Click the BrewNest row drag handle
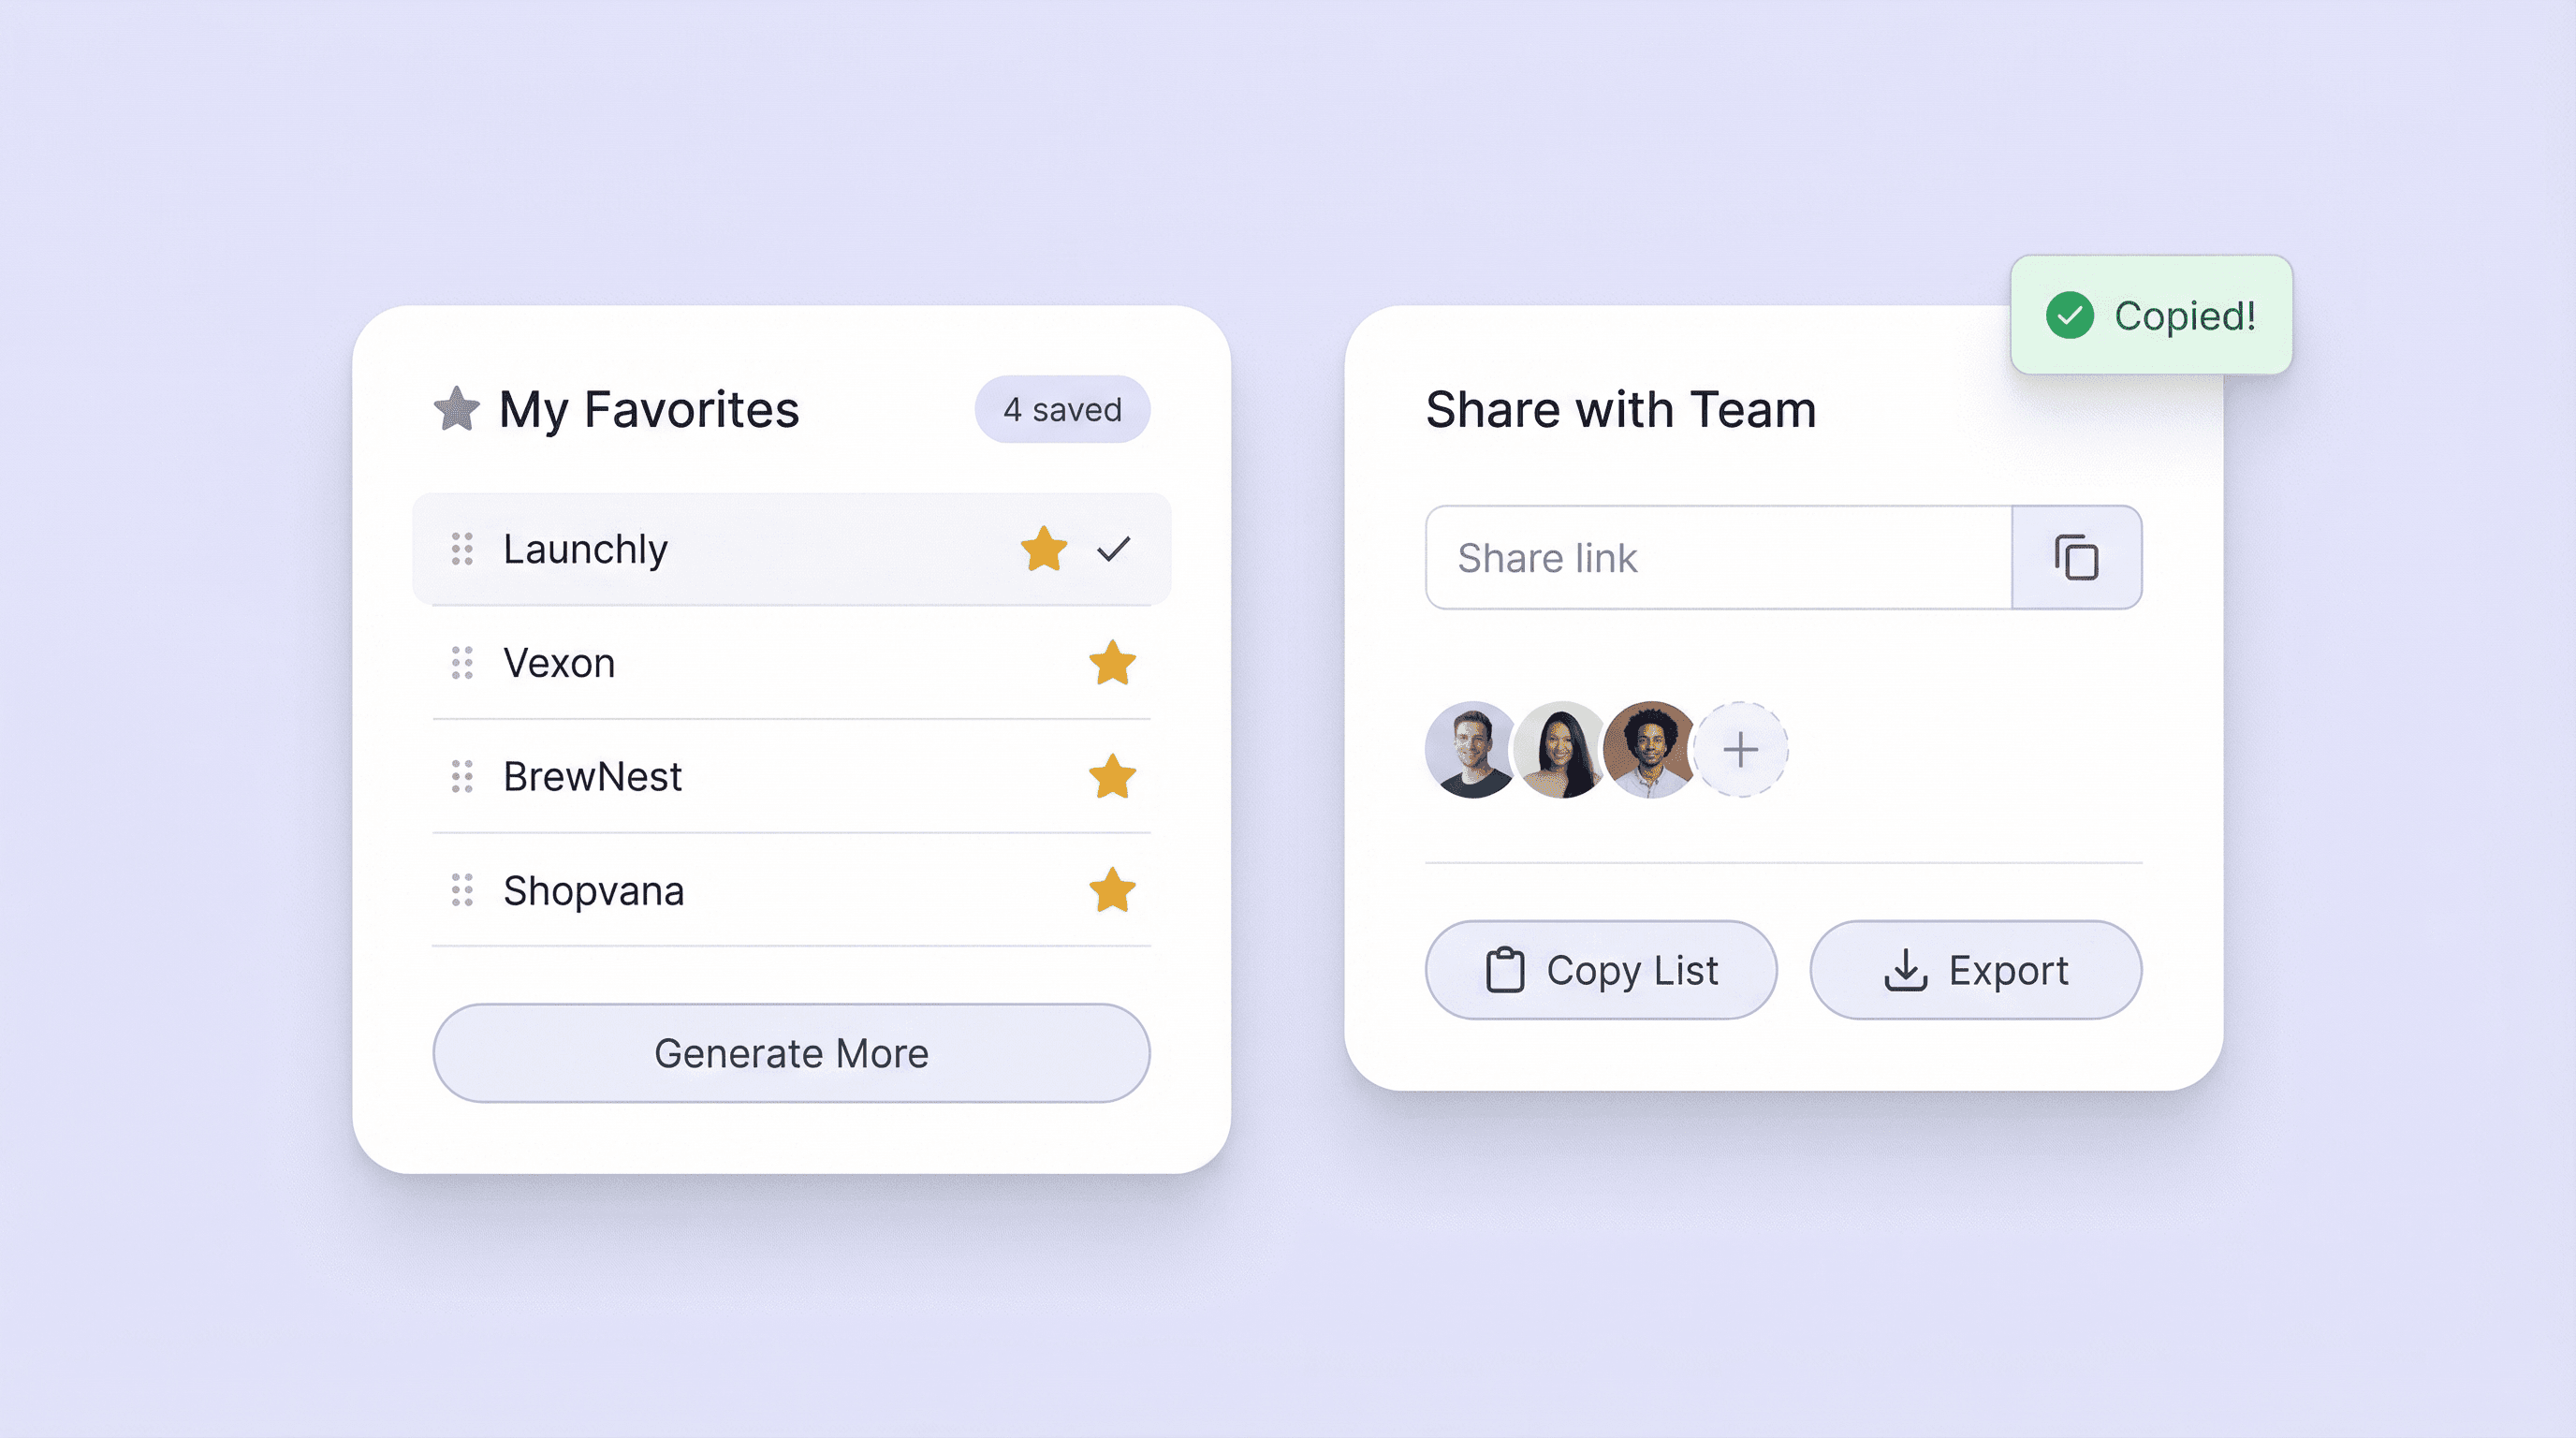The image size is (2576, 1438). tap(462, 776)
